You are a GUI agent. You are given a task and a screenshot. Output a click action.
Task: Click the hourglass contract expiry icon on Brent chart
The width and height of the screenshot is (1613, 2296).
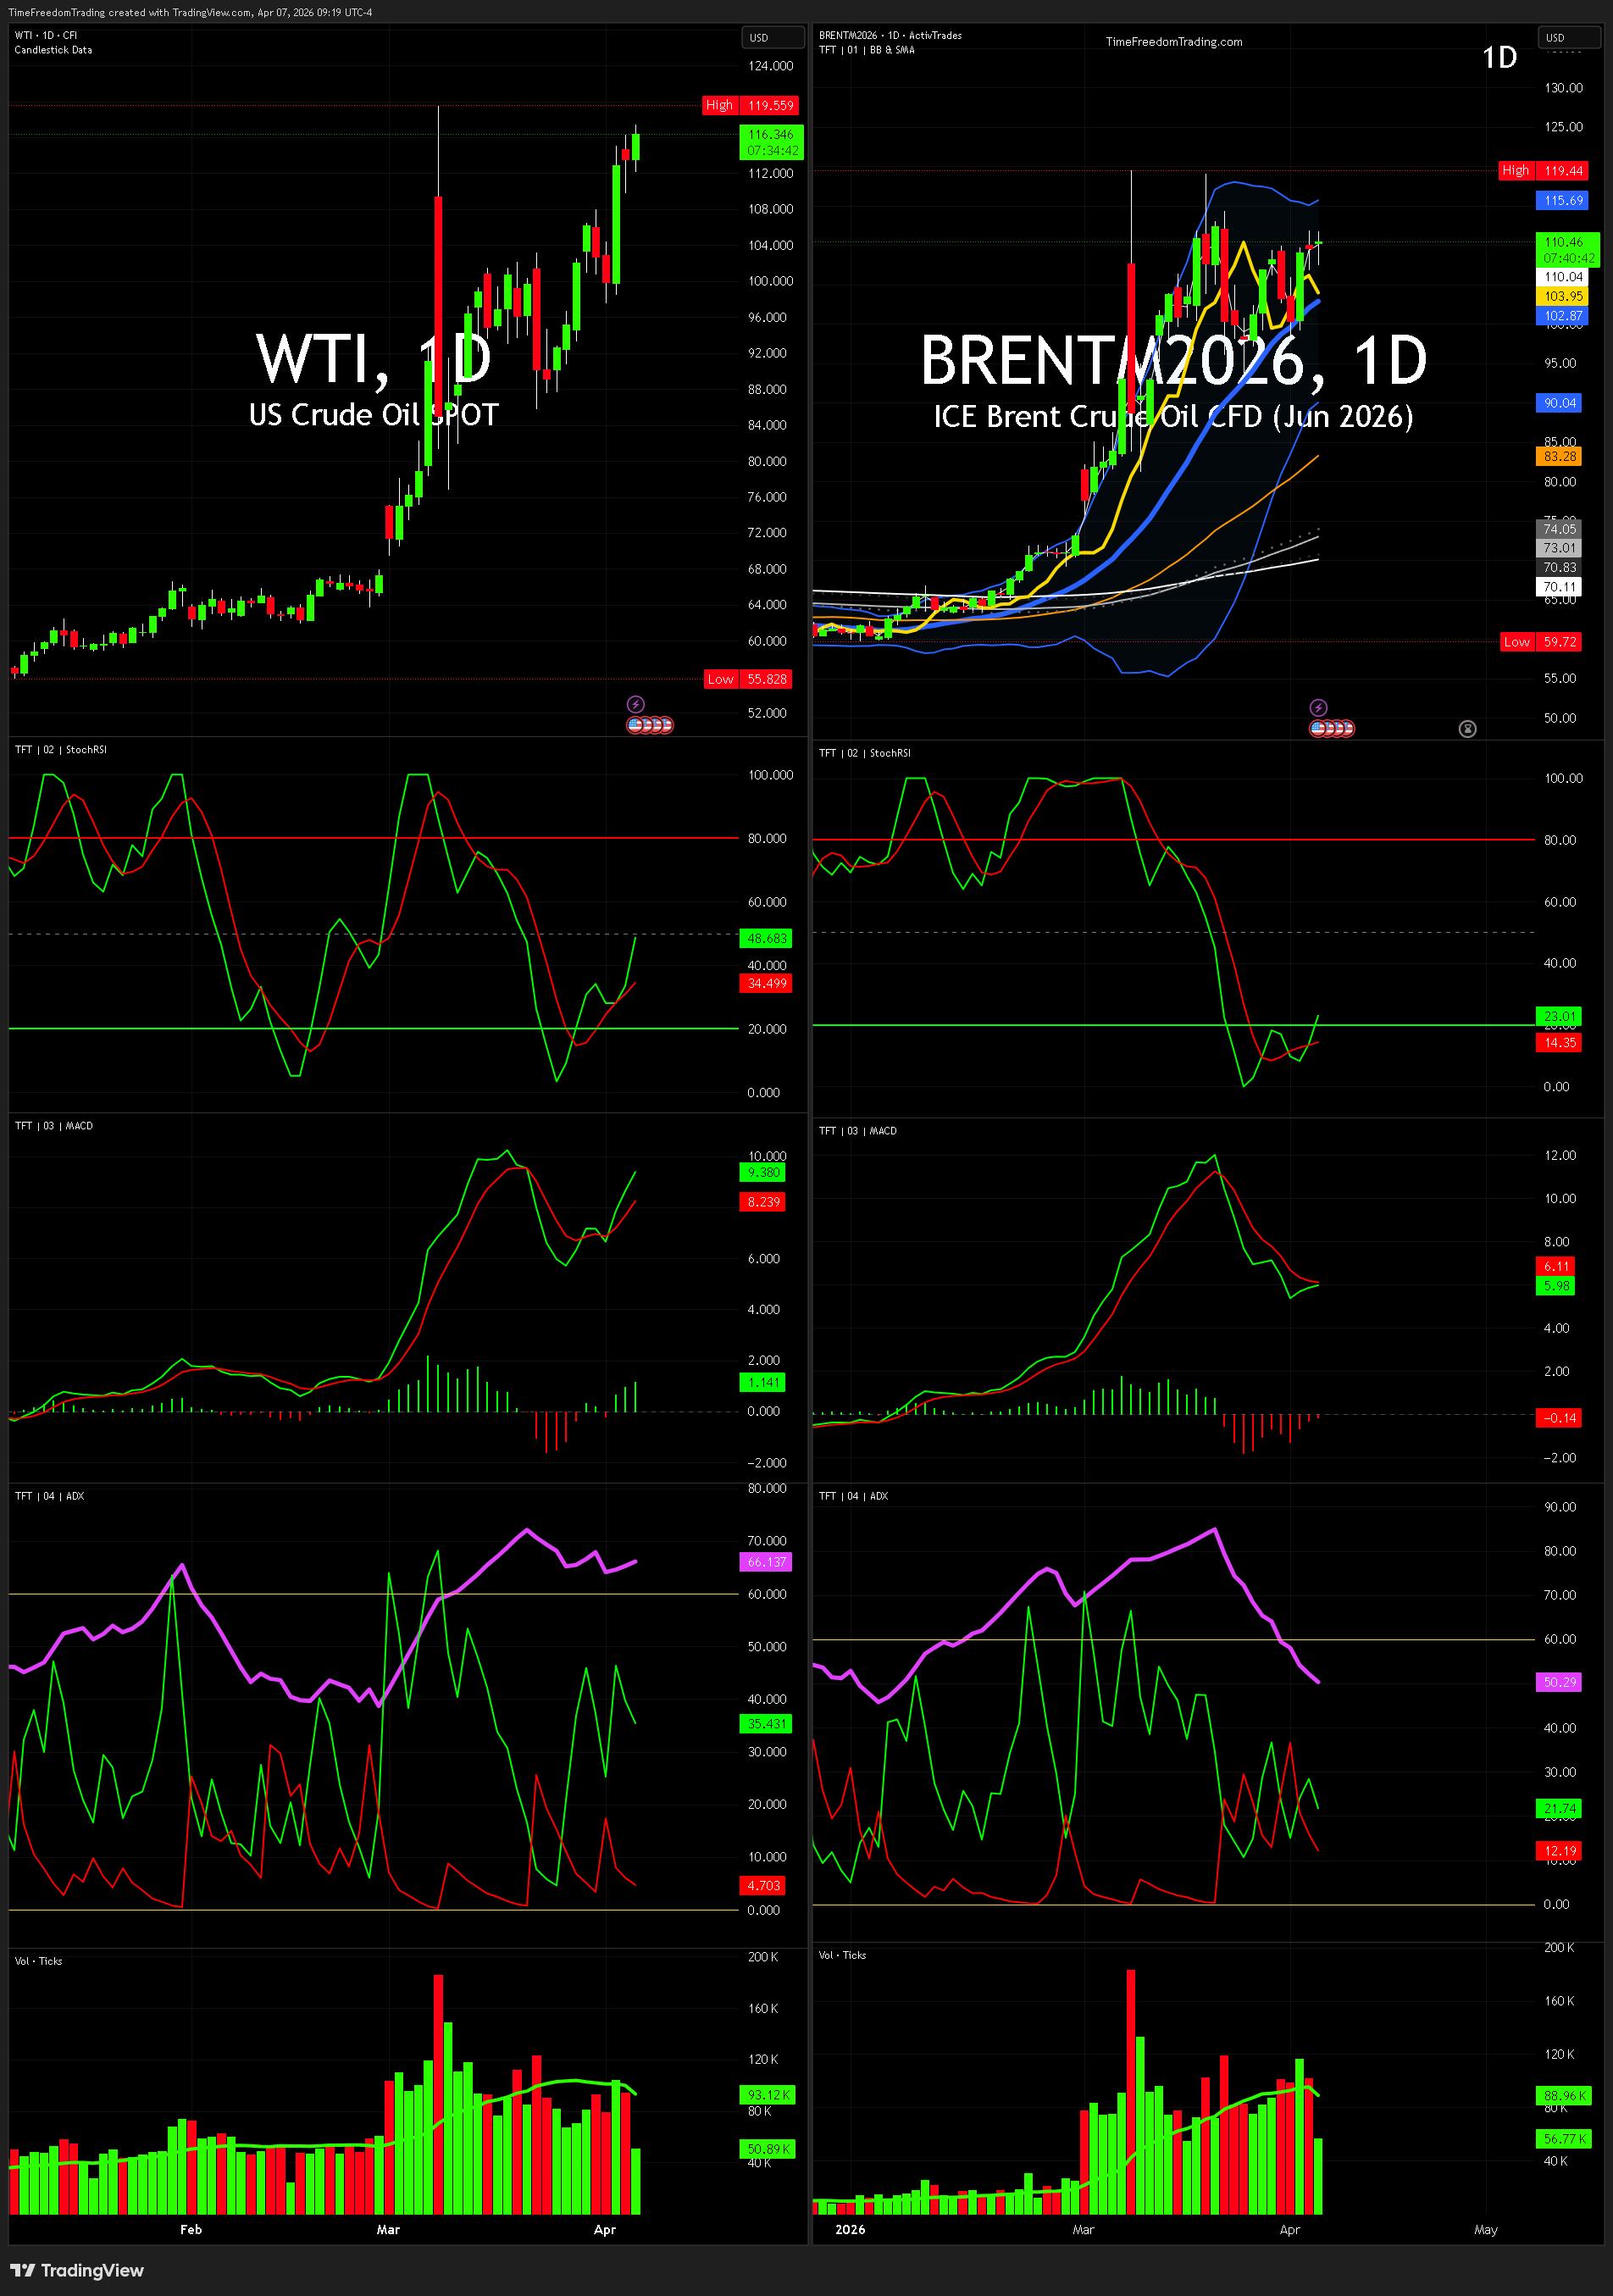click(1467, 729)
